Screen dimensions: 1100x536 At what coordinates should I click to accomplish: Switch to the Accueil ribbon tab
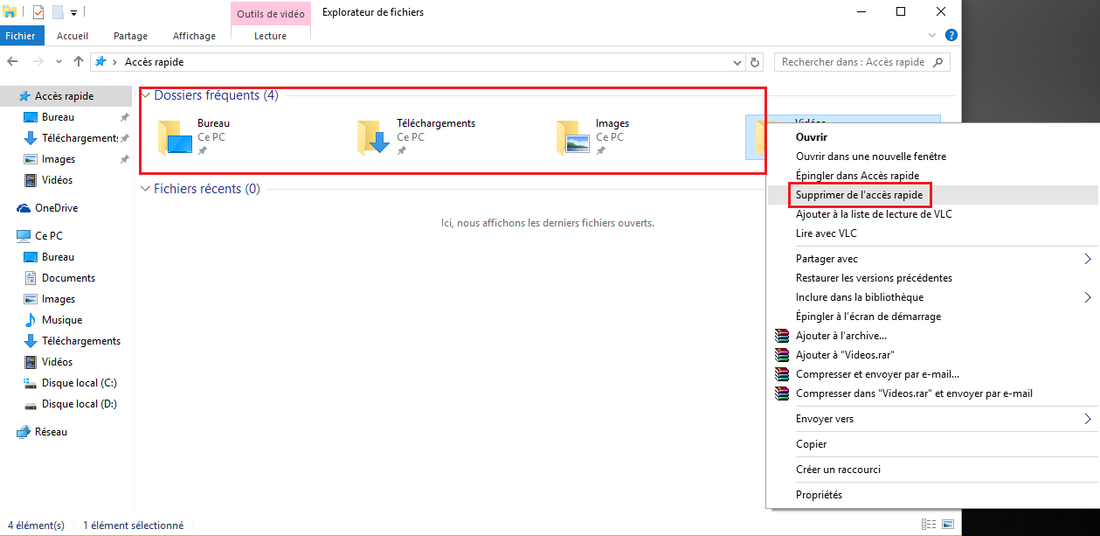click(72, 36)
